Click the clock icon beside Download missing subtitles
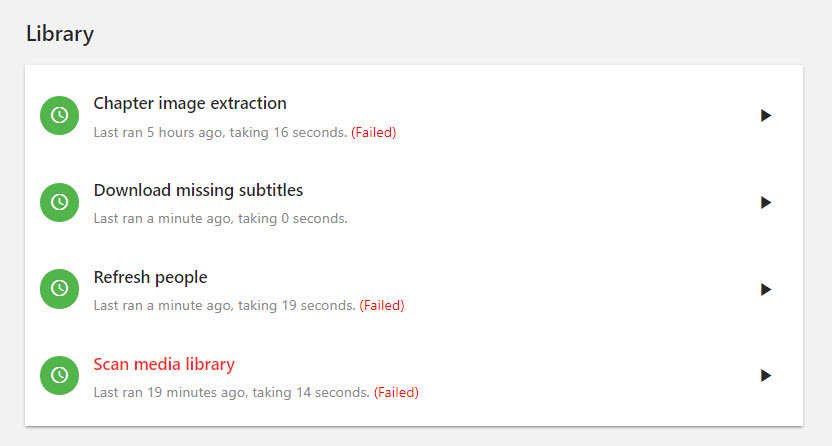Viewport: 832px width, 446px height. [x=59, y=202]
